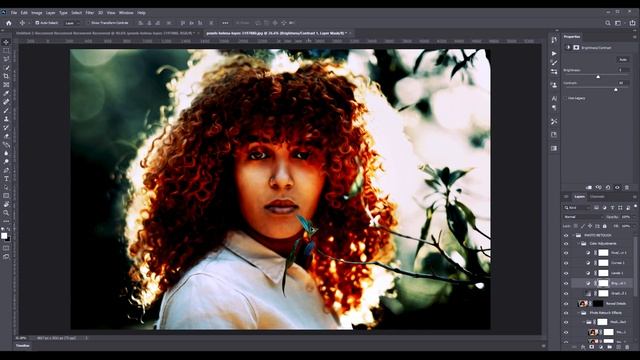This screenshot has width=640, height=360.
Task: Open the Search icon at top right
Action: click(x=608, y=23)
